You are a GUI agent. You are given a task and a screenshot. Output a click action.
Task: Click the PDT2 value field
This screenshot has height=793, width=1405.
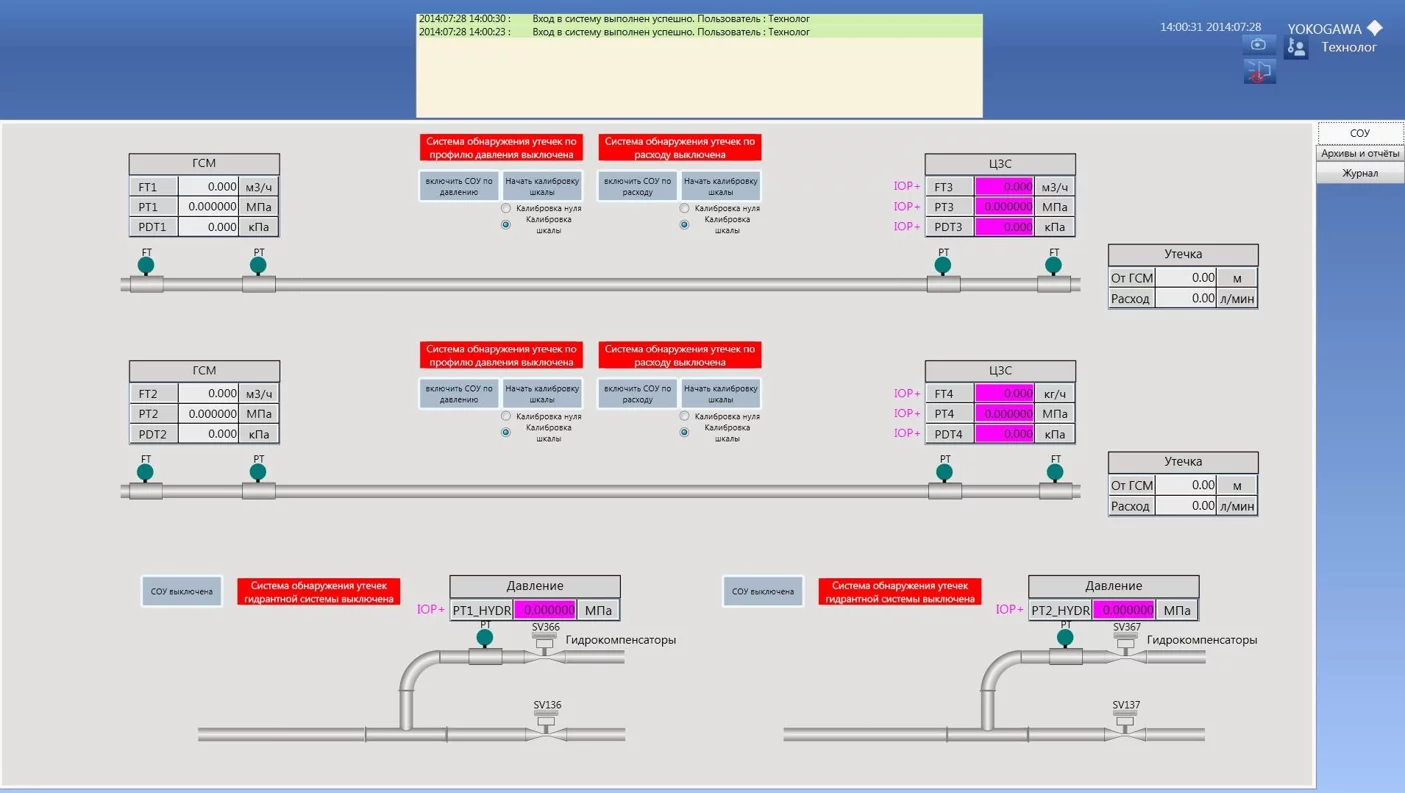tap(209, 434)
